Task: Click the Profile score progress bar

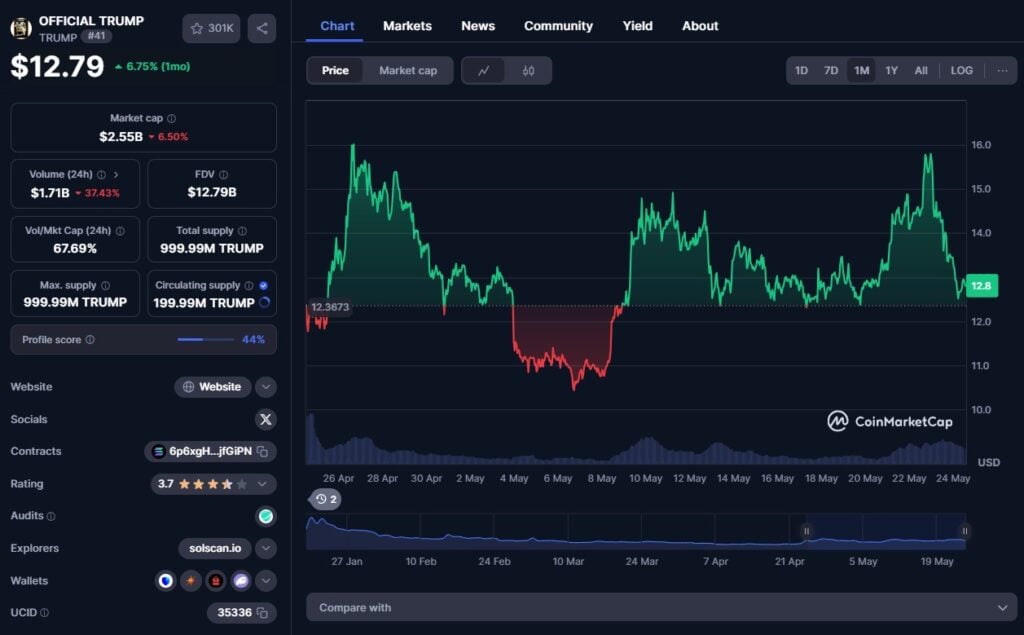Action: pyautogui.click(x=206, y=340)
